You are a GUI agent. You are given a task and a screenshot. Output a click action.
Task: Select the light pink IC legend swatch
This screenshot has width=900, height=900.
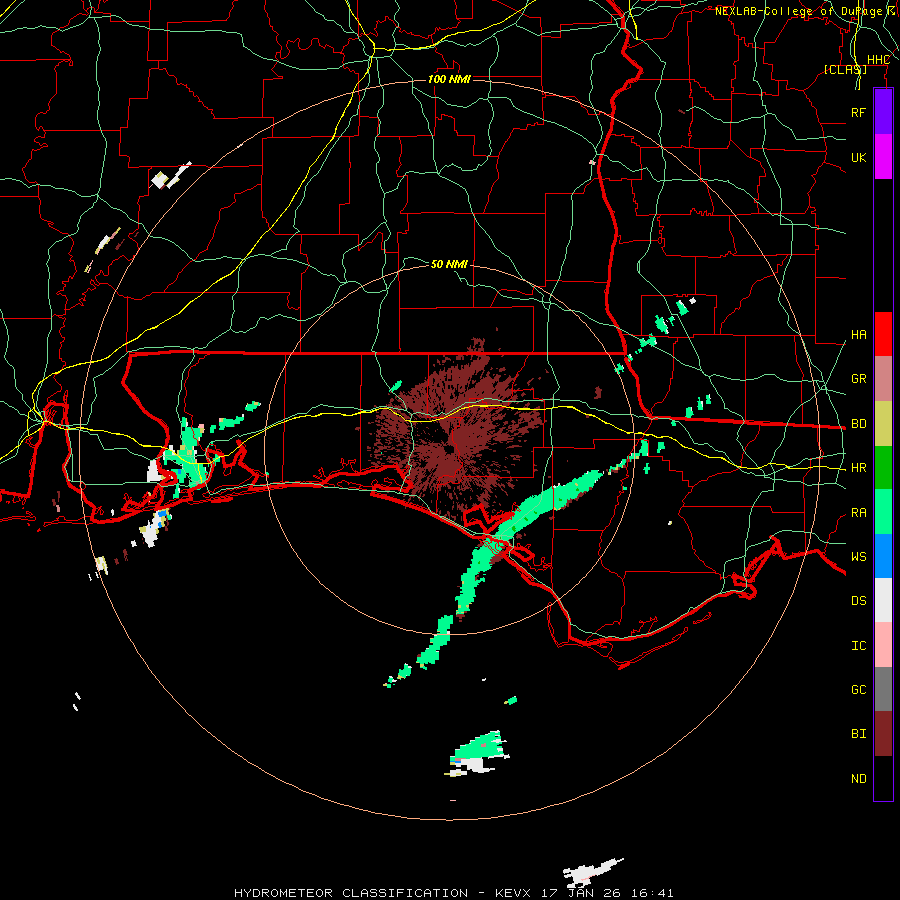(x=883, y=645)
